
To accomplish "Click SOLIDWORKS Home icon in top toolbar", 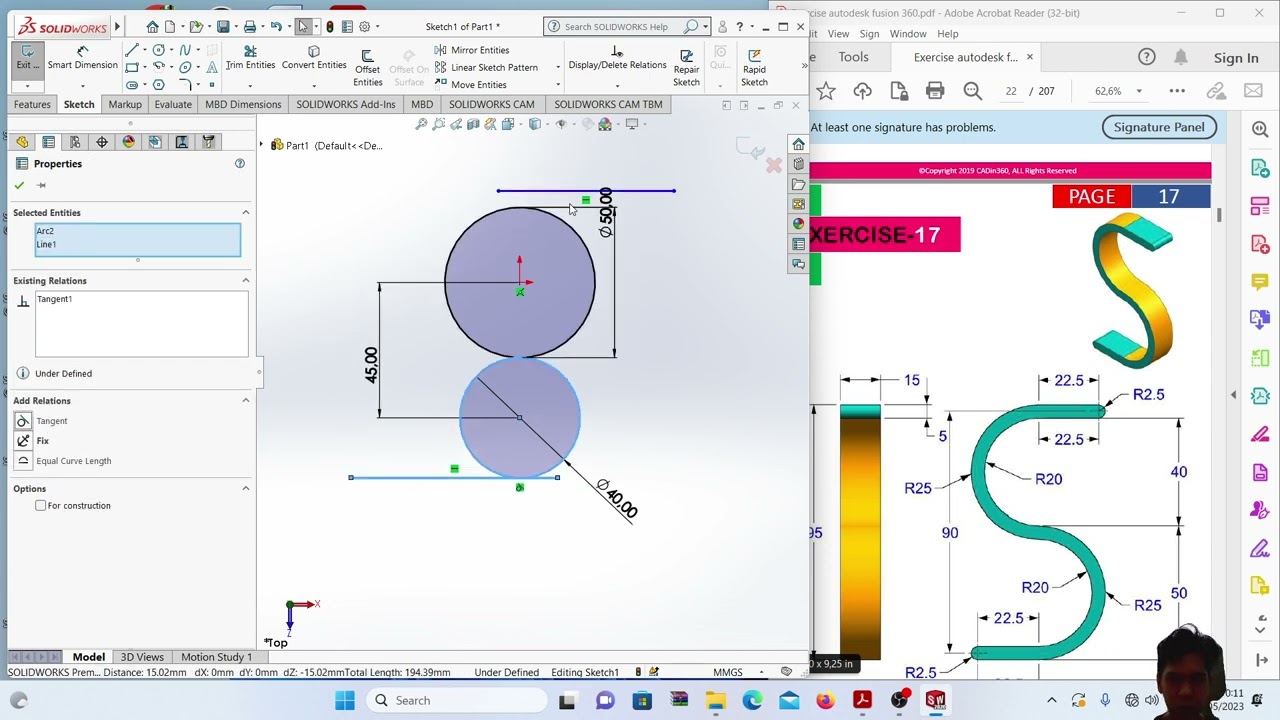I will (x=152, y=26).
